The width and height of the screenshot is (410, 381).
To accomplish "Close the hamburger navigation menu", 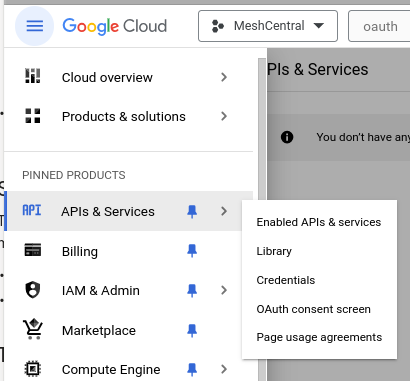I will click(x=35, y=26).
